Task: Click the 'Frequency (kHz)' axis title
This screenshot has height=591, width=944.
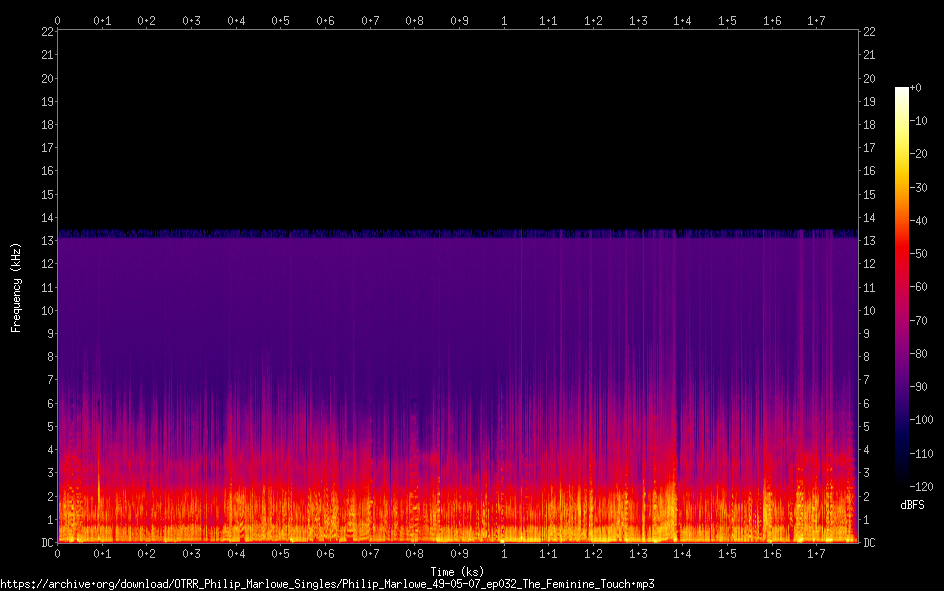Action: (16, 287)
